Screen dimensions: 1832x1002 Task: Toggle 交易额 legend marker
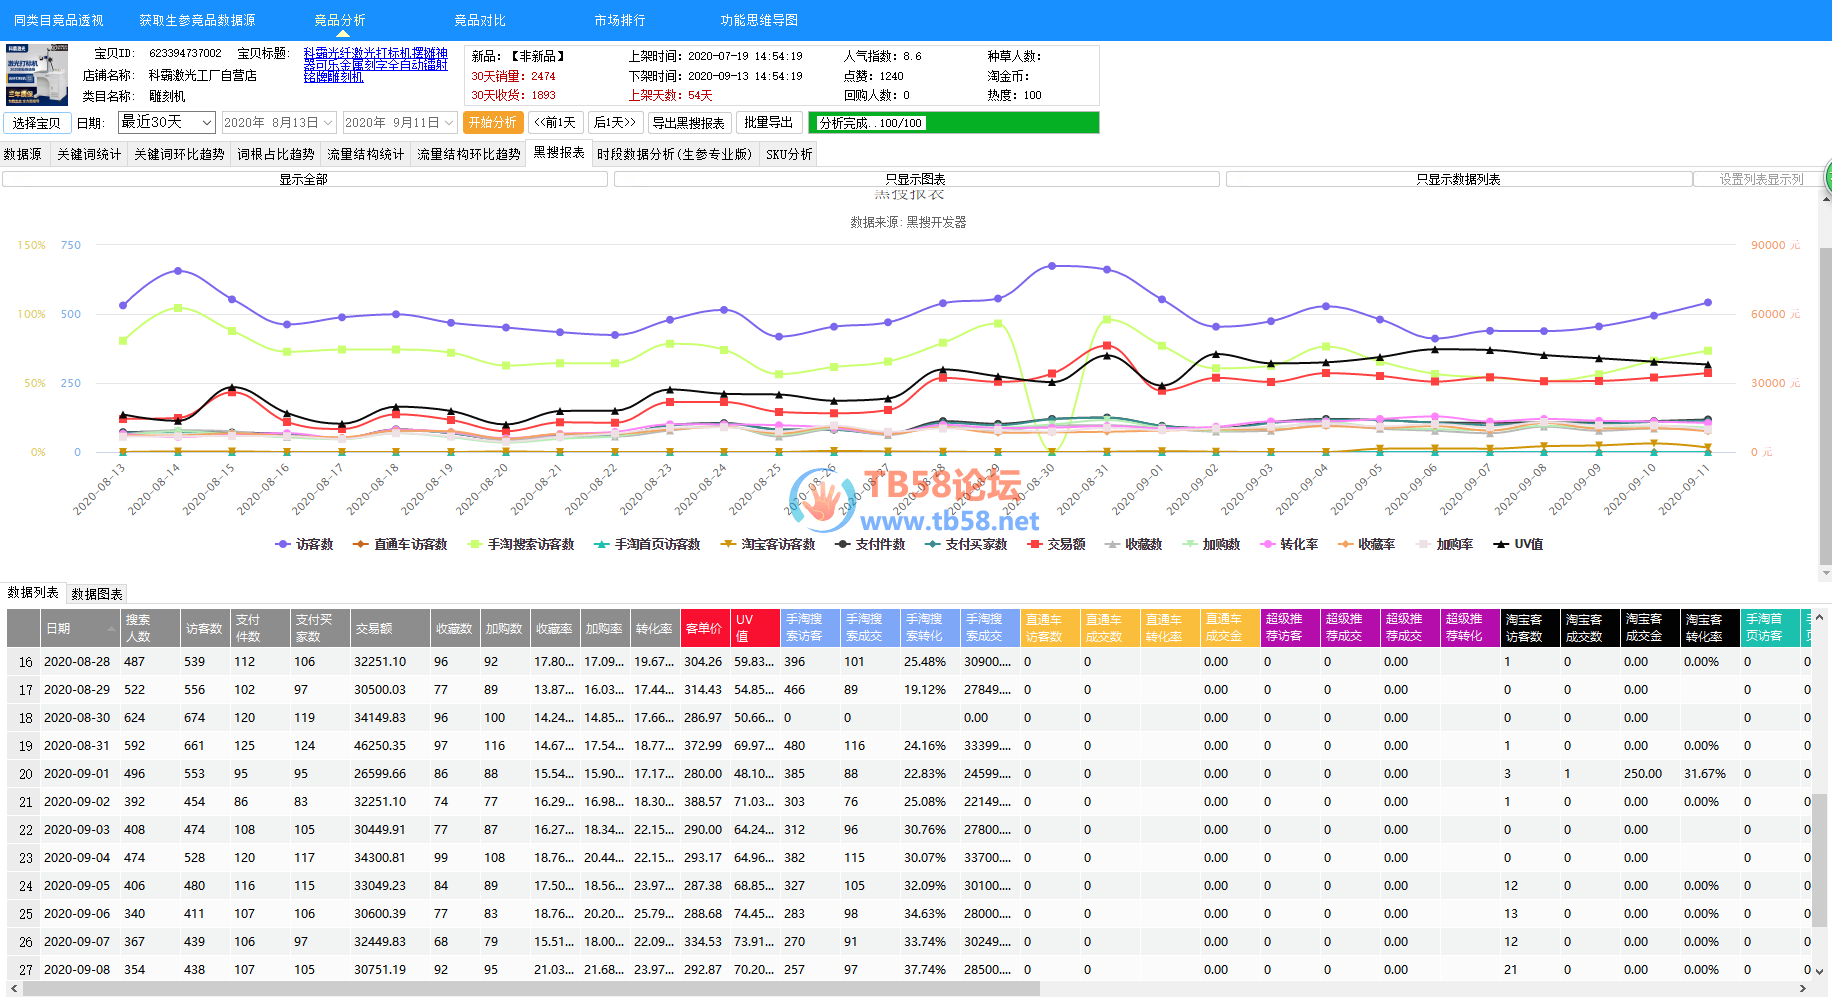click(x=1035, y=545)
